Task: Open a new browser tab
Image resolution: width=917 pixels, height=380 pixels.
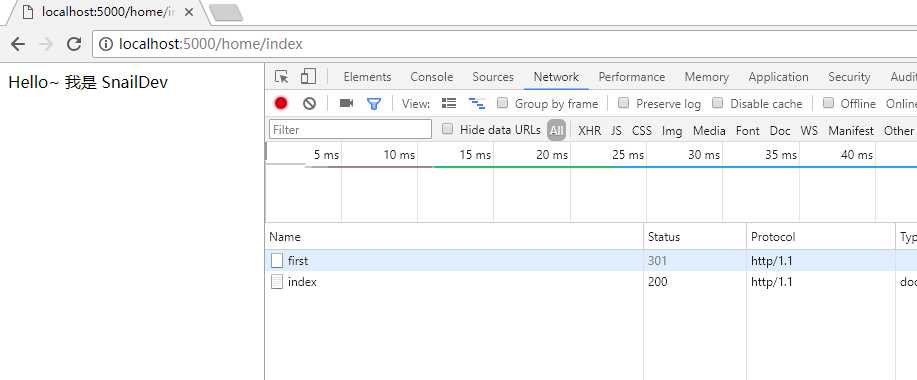Action: (x=226, y=13)
